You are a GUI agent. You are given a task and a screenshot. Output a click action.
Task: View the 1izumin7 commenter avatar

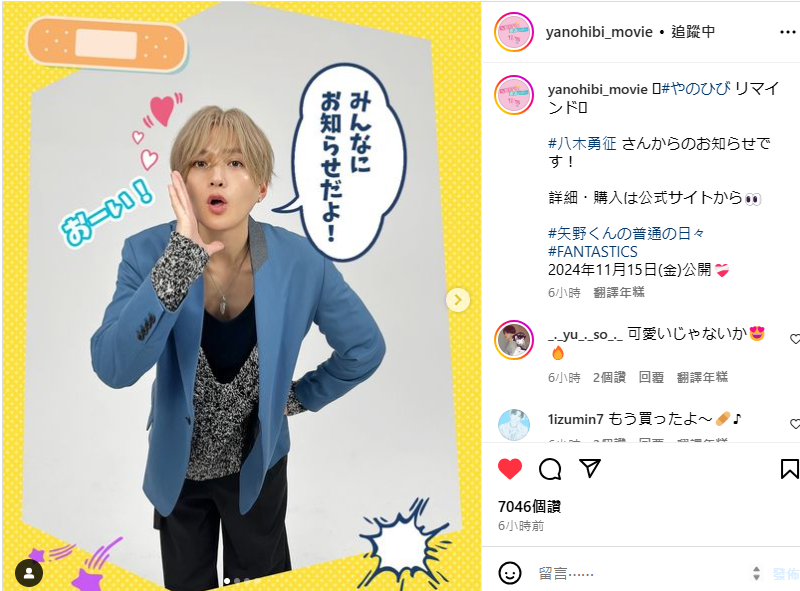click(x=514, y=424)
